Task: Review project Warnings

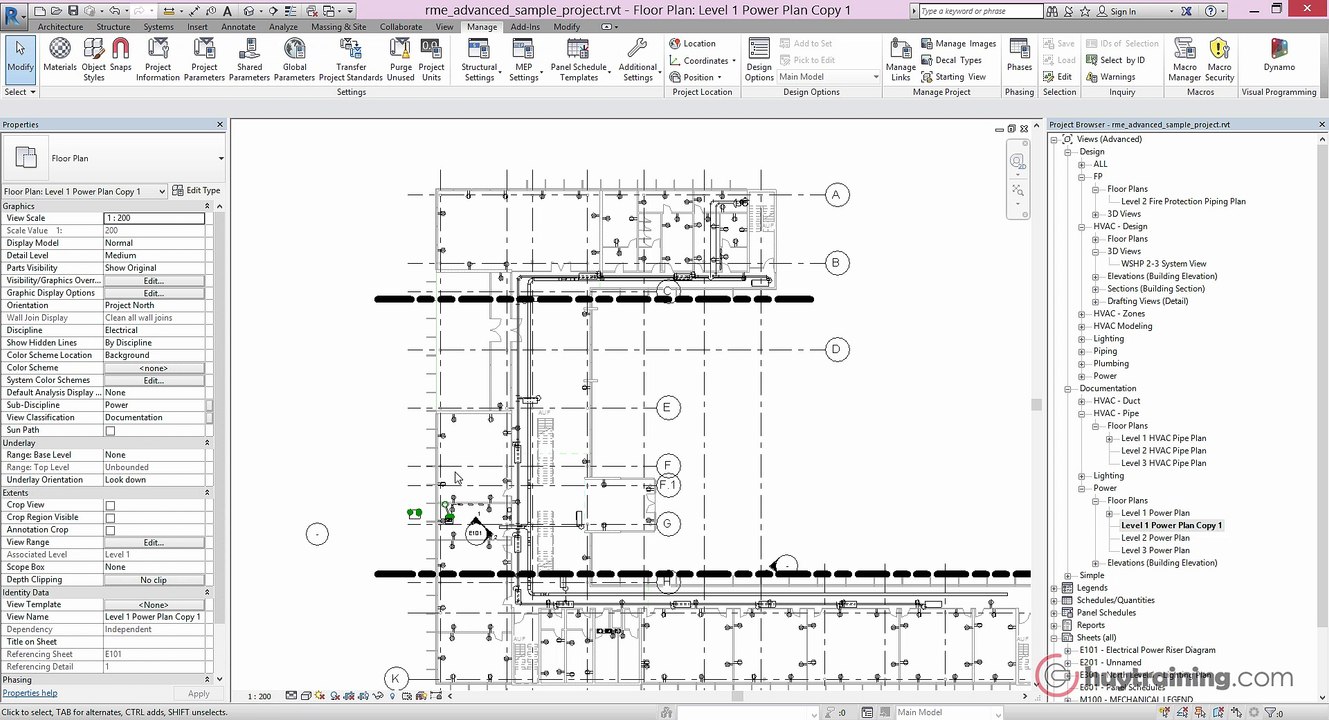Action: pos(1110,77)
